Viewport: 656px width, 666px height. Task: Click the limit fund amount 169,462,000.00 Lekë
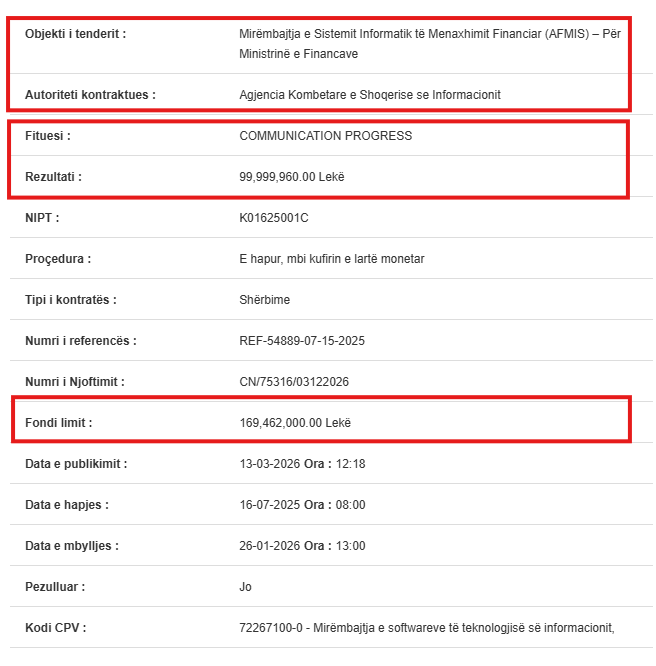295,423
